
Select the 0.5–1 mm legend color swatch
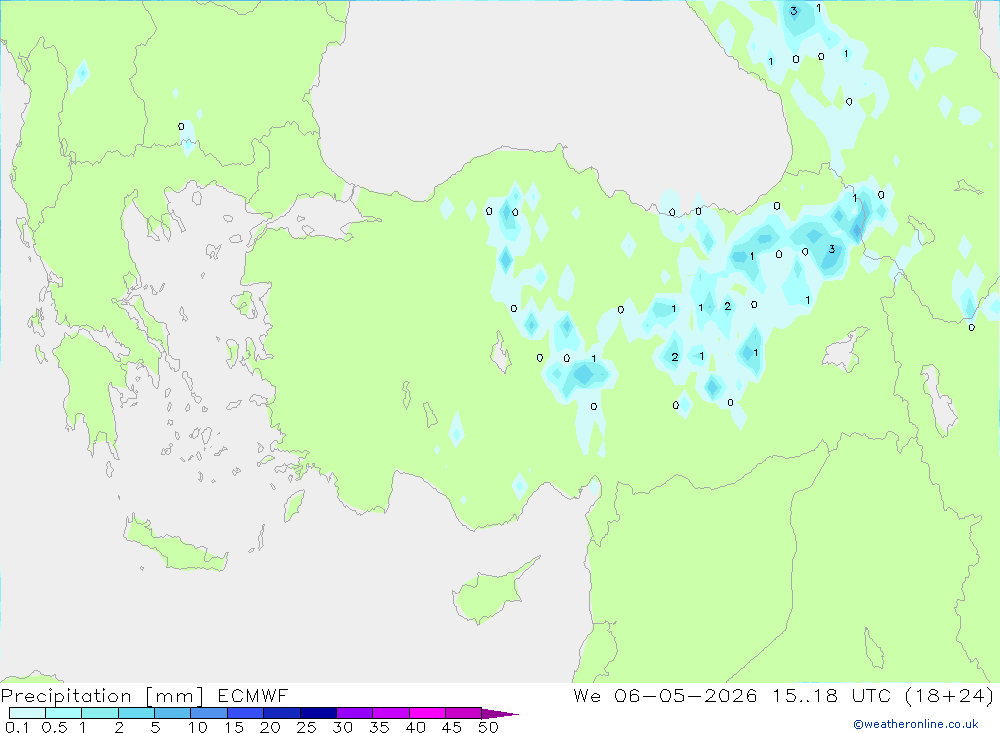tap(64, 713)
